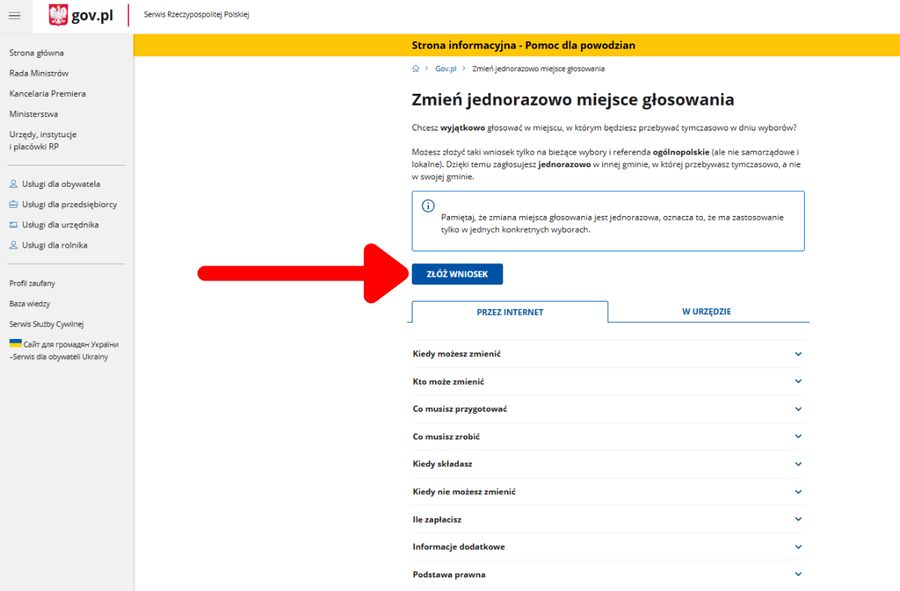Click the Usługi dla urzędnika laptop icon
The height and width of the screenshot is (591, 900).
click(13, 225)
